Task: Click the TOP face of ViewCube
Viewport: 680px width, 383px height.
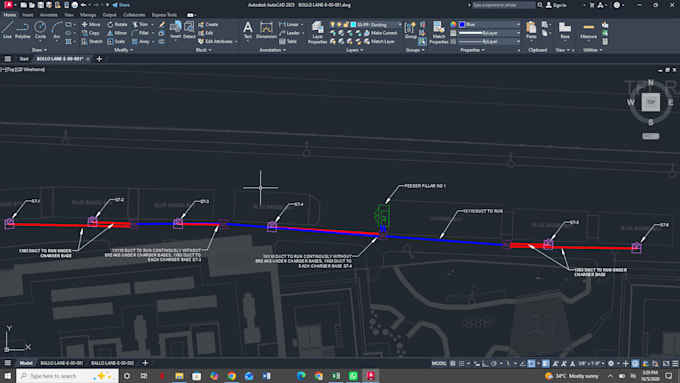Action: (x=651, y=102)
